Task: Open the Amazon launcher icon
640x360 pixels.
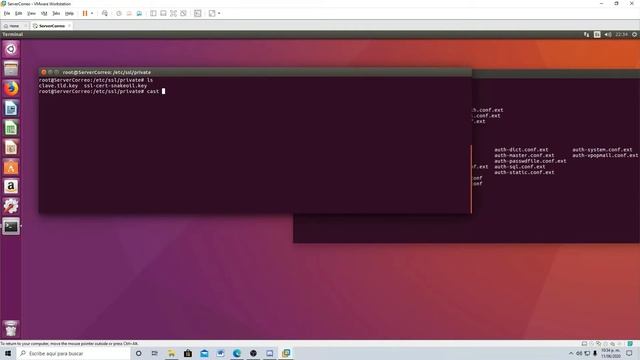Action: tap(11, 187)
